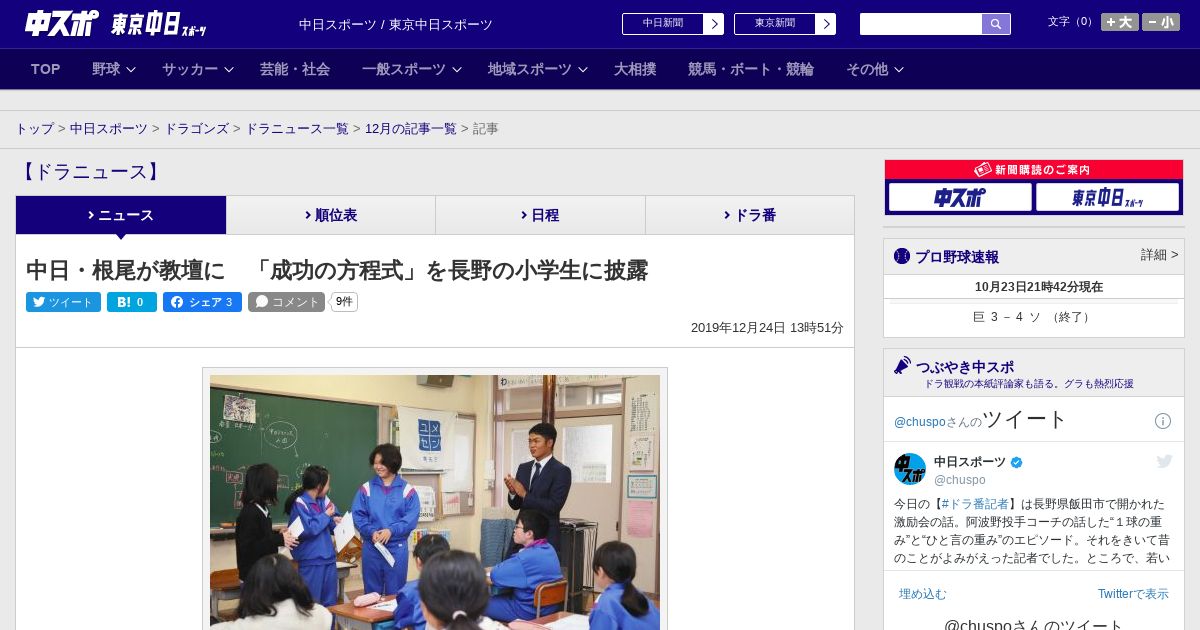The width and height of the screenshot is (1200, 630).
Task: Click 12月の記事一覧 breadcrumb link
Action: 411,129
